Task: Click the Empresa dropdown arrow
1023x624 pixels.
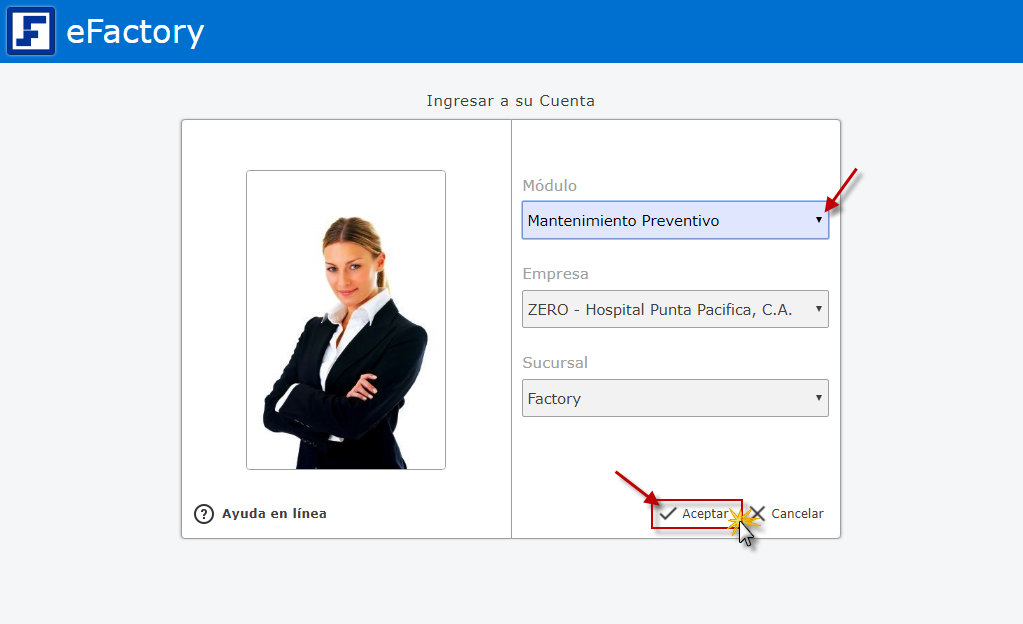Action: pos(819,309)
